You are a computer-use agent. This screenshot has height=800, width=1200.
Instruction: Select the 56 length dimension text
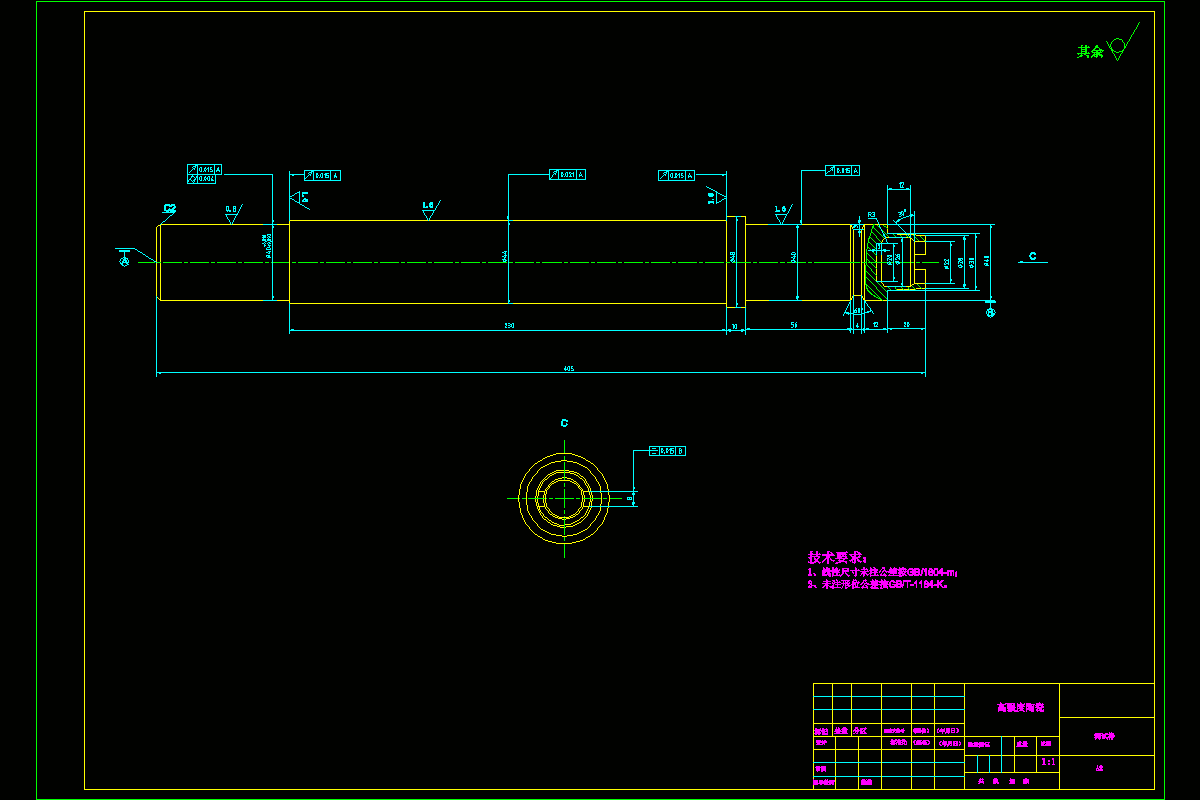pos(794,326)
